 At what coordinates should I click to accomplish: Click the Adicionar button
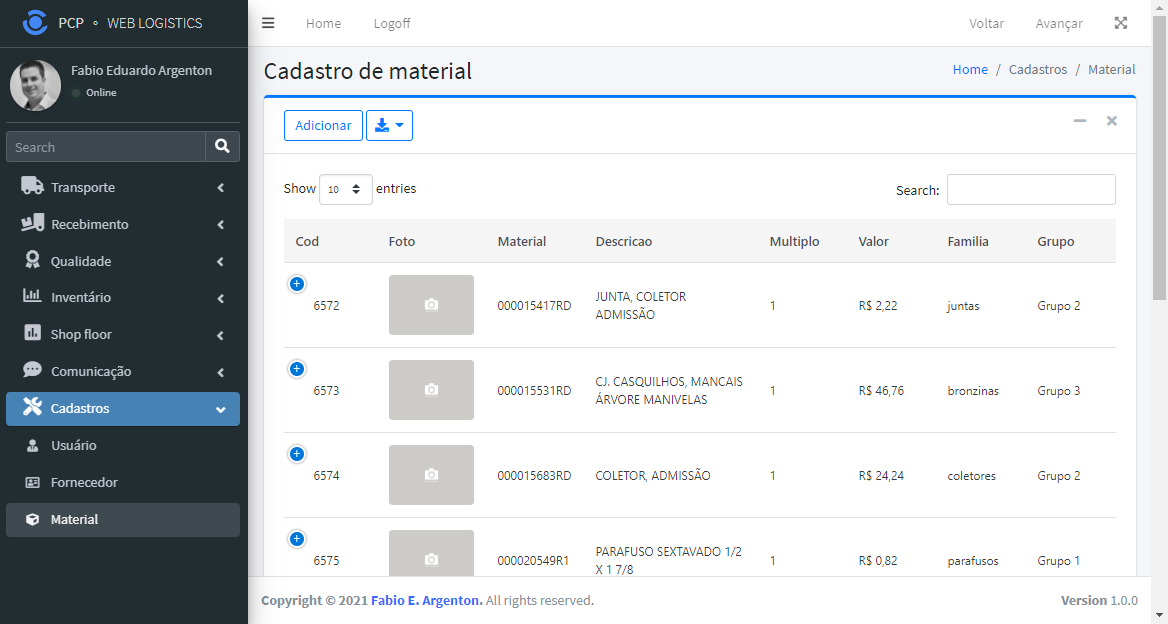coord(323,125)
